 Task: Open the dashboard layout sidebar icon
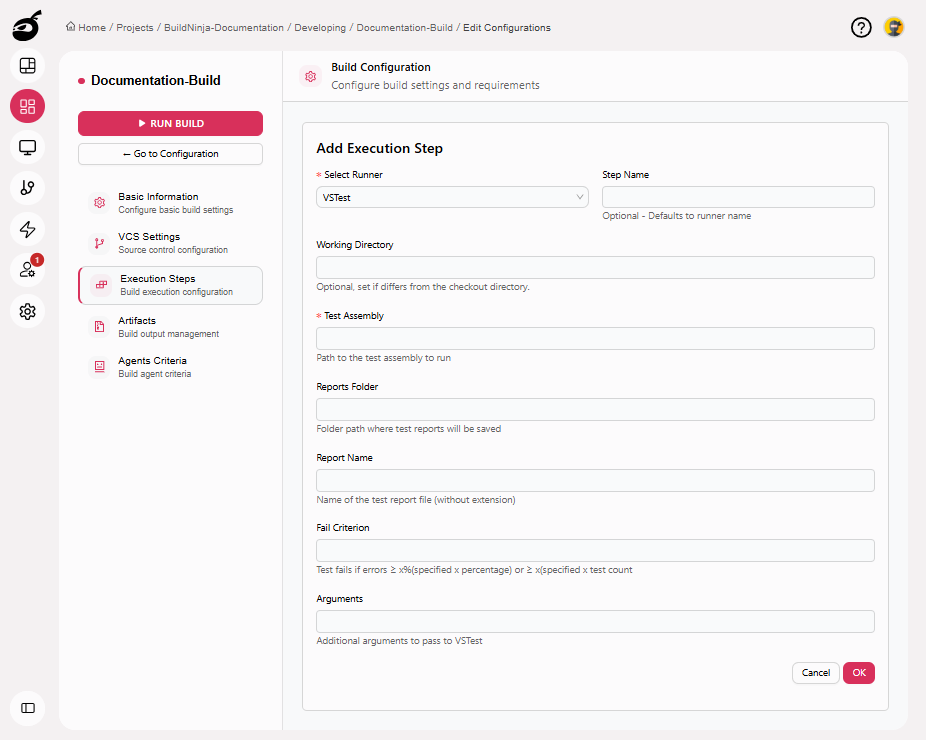[x=28, y=66]
